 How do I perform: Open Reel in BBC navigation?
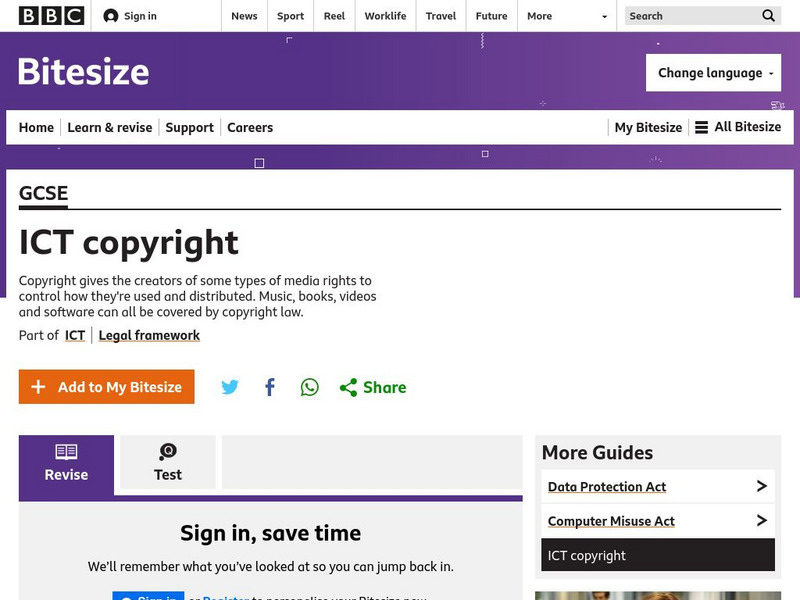point(334,16)
